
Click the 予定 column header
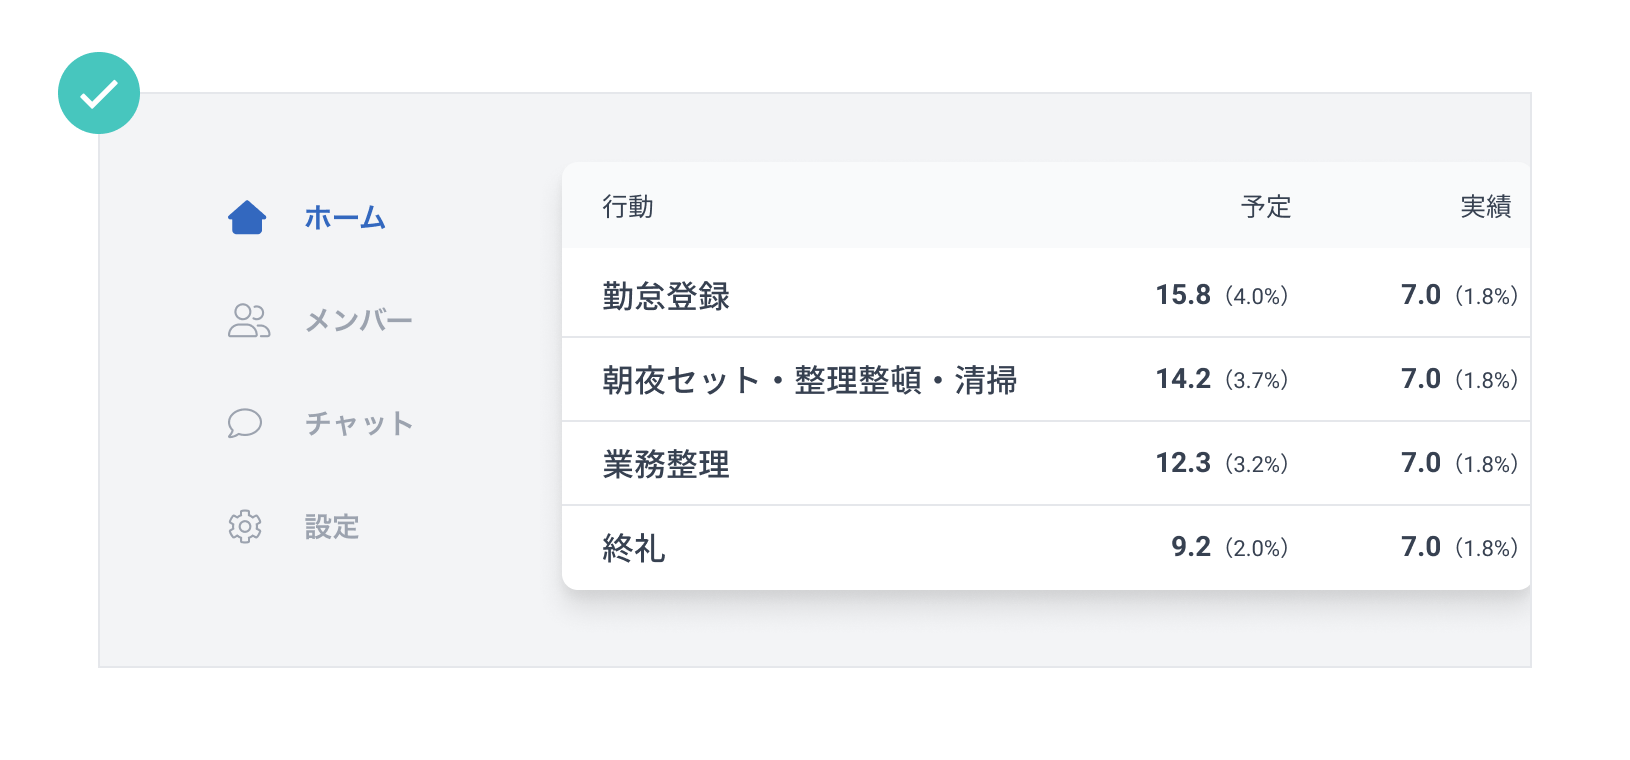point(1267,206)
